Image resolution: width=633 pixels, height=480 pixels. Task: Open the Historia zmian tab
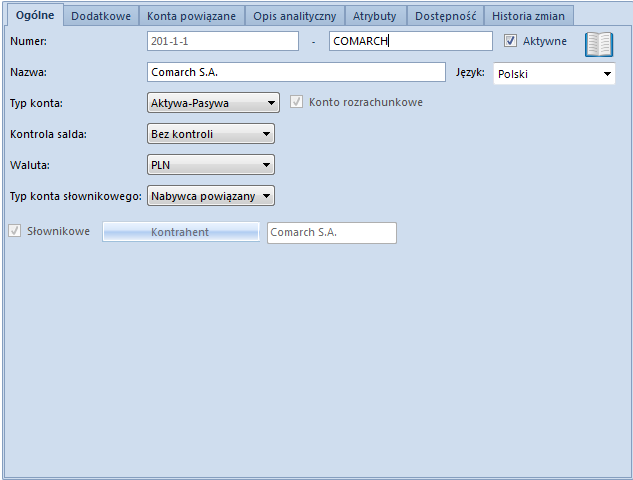coord(528,16)
